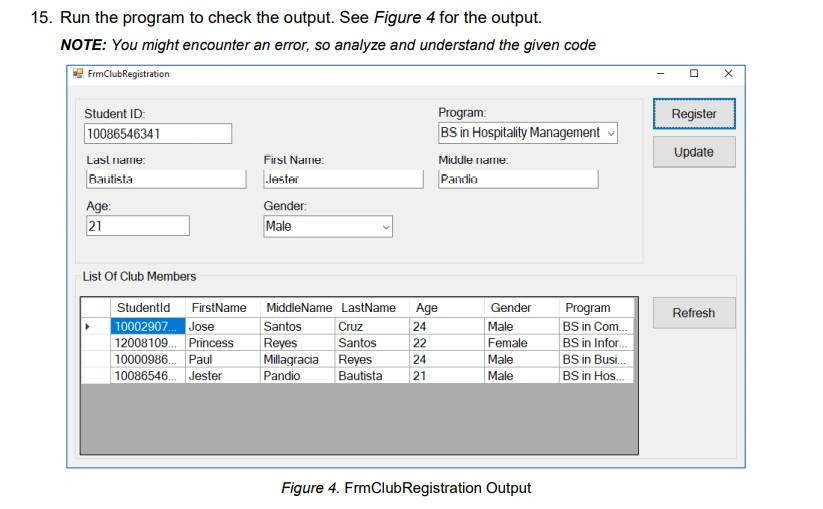
Task: Click the Program column header
Action: coord(596,307)
